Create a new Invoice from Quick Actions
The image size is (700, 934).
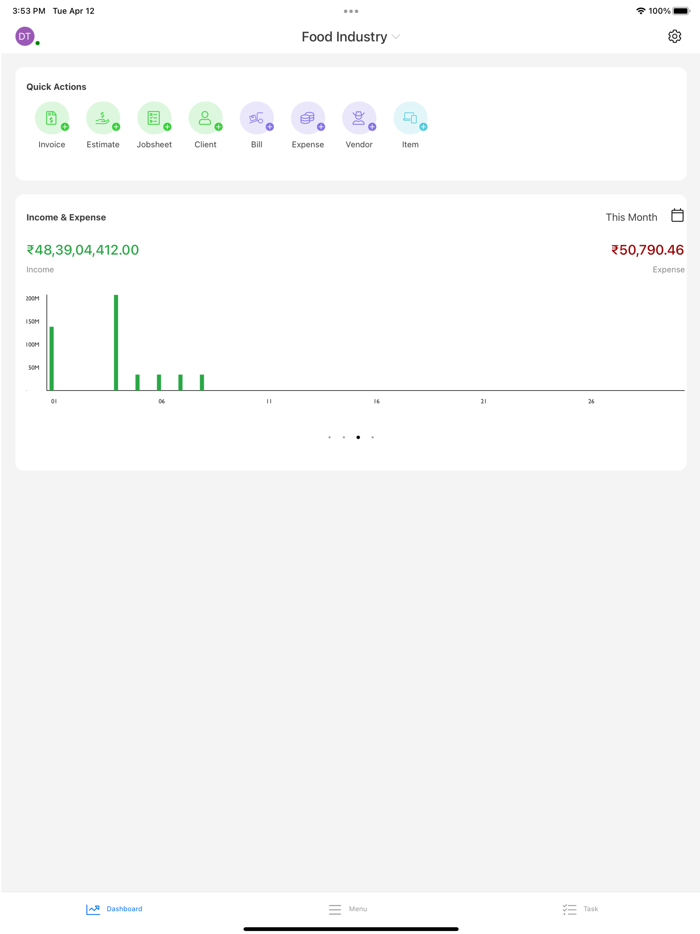(x=52, y=117)
